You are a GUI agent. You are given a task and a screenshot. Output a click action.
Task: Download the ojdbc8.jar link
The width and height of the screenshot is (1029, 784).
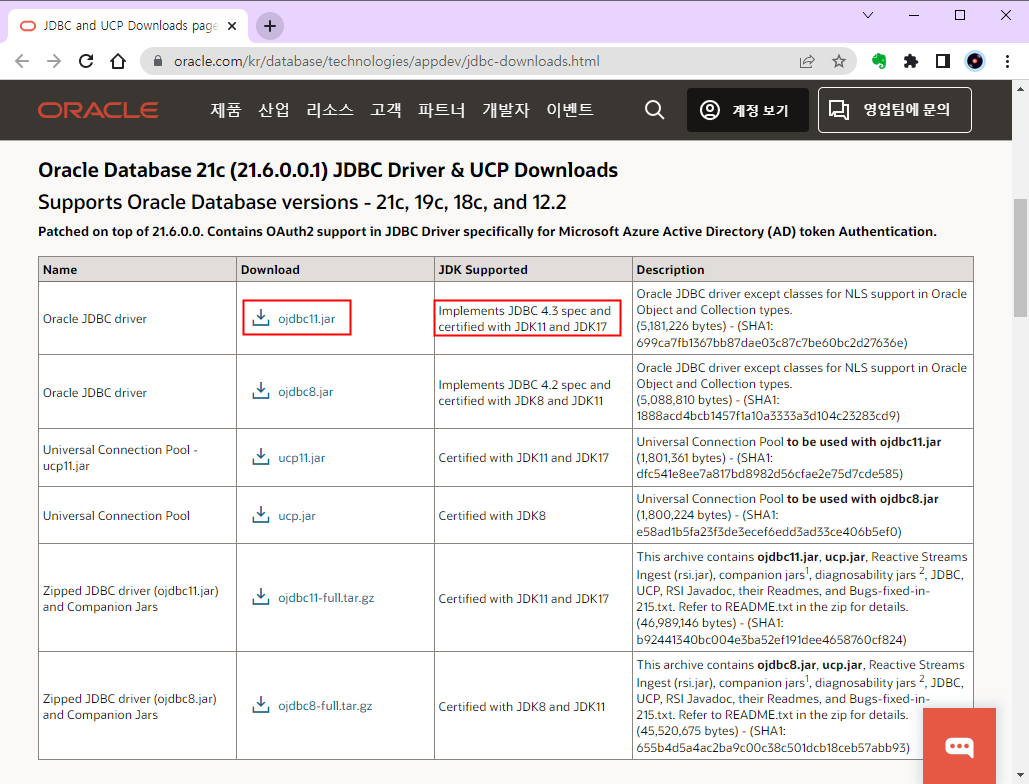[306, 392]
